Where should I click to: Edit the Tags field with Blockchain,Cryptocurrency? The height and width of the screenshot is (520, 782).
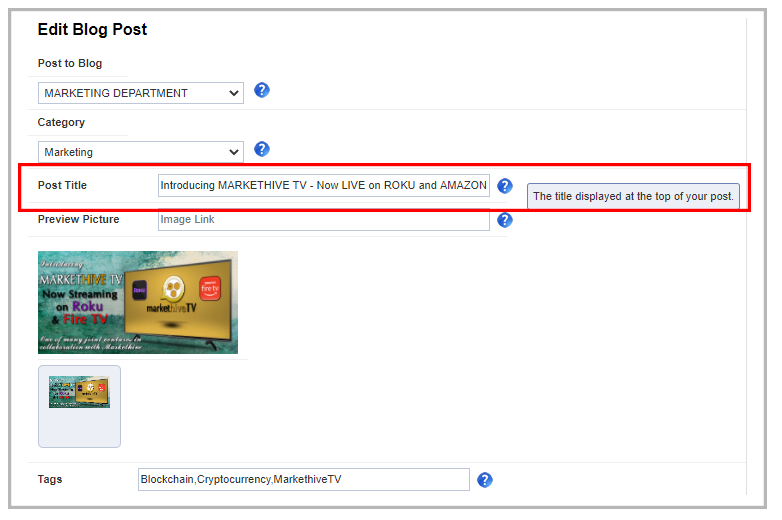304,480
